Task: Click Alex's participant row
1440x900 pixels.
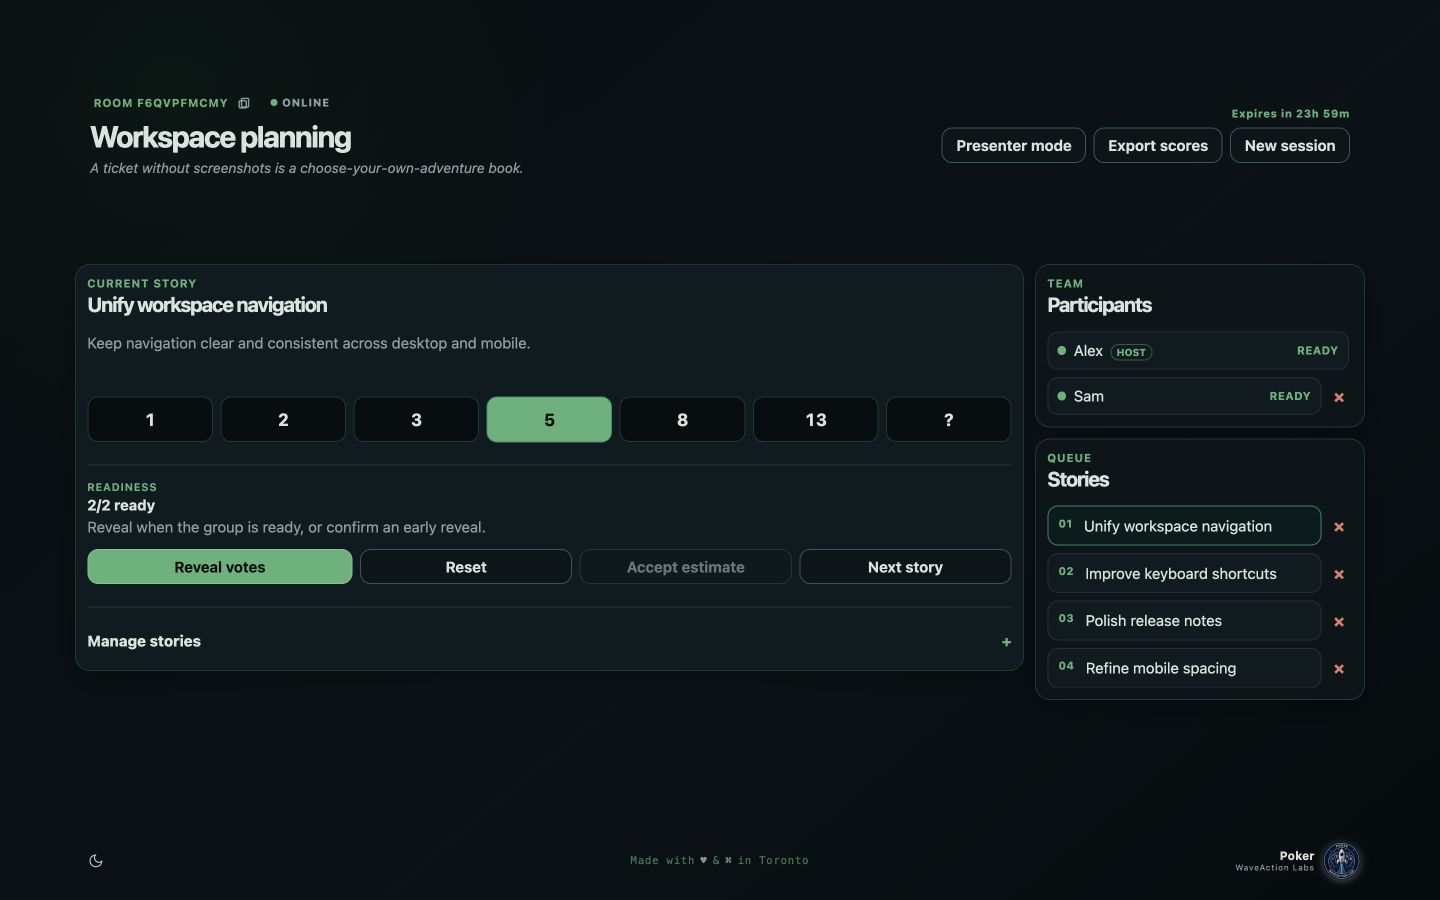Action: [1198, 351]
